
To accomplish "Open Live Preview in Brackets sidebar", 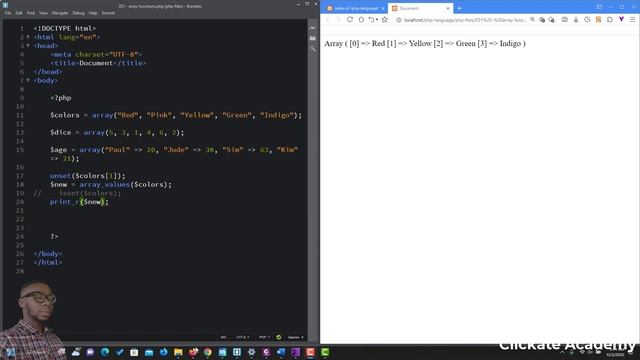I will 313,28.
